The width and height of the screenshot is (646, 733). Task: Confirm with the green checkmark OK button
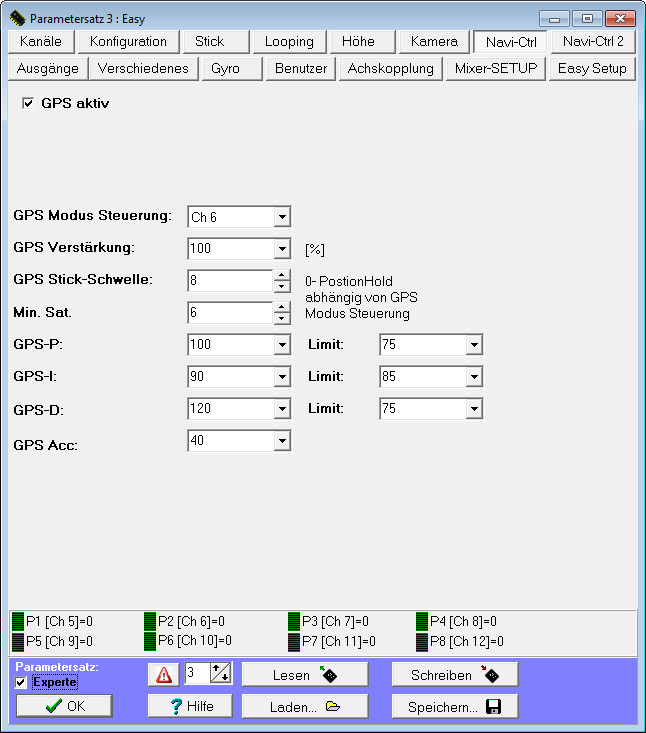(64, 706)
